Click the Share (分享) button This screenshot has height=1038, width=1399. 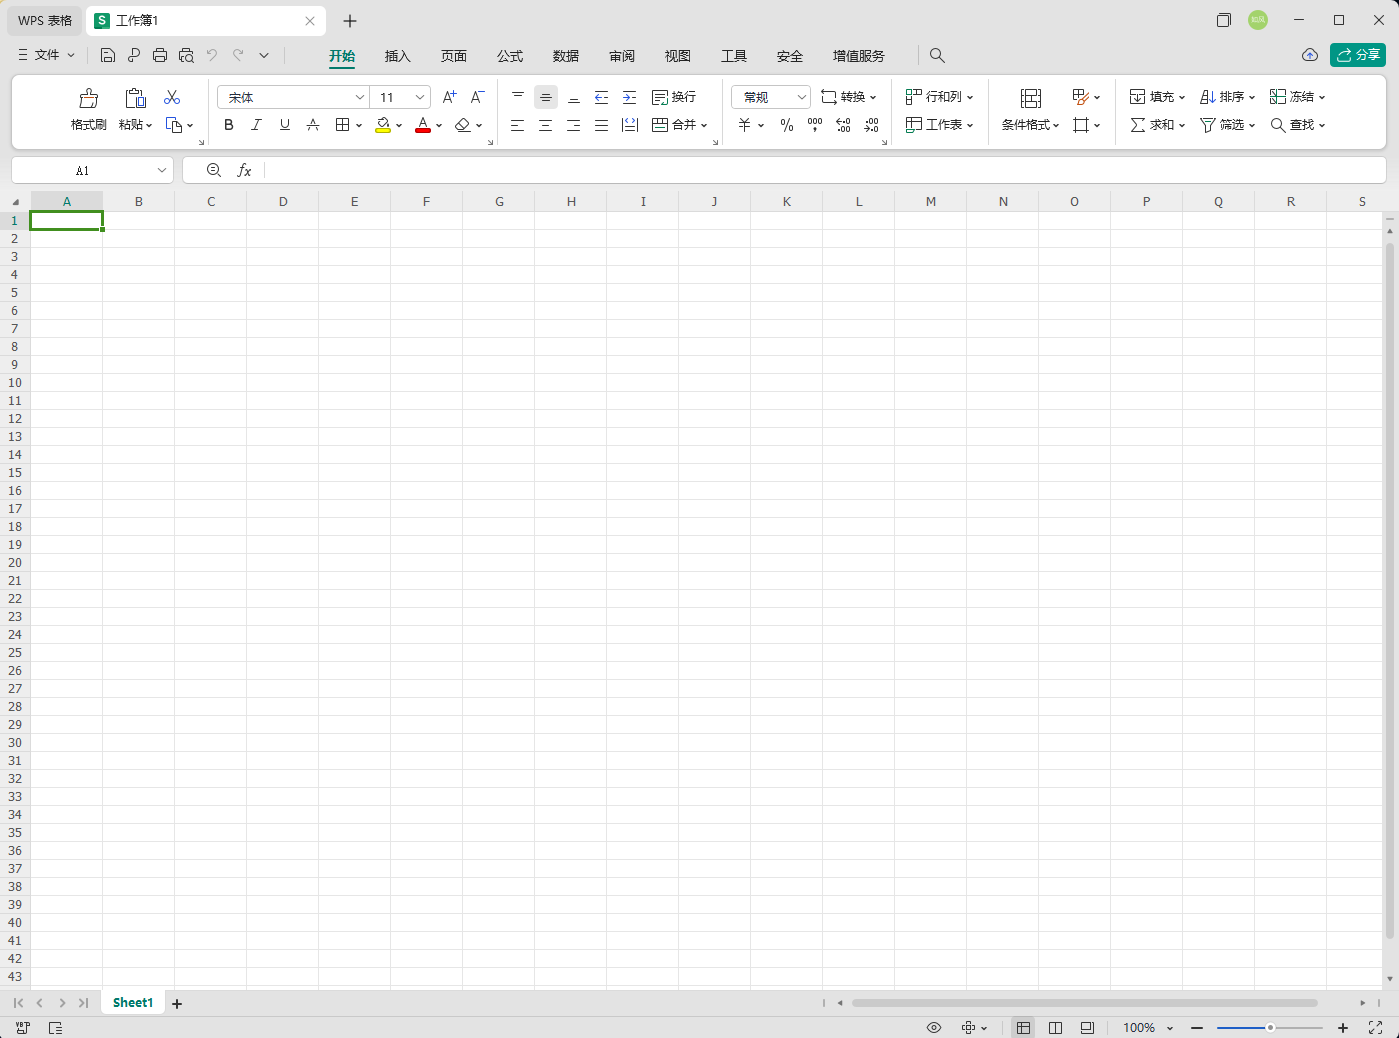tap(1358, 55)
